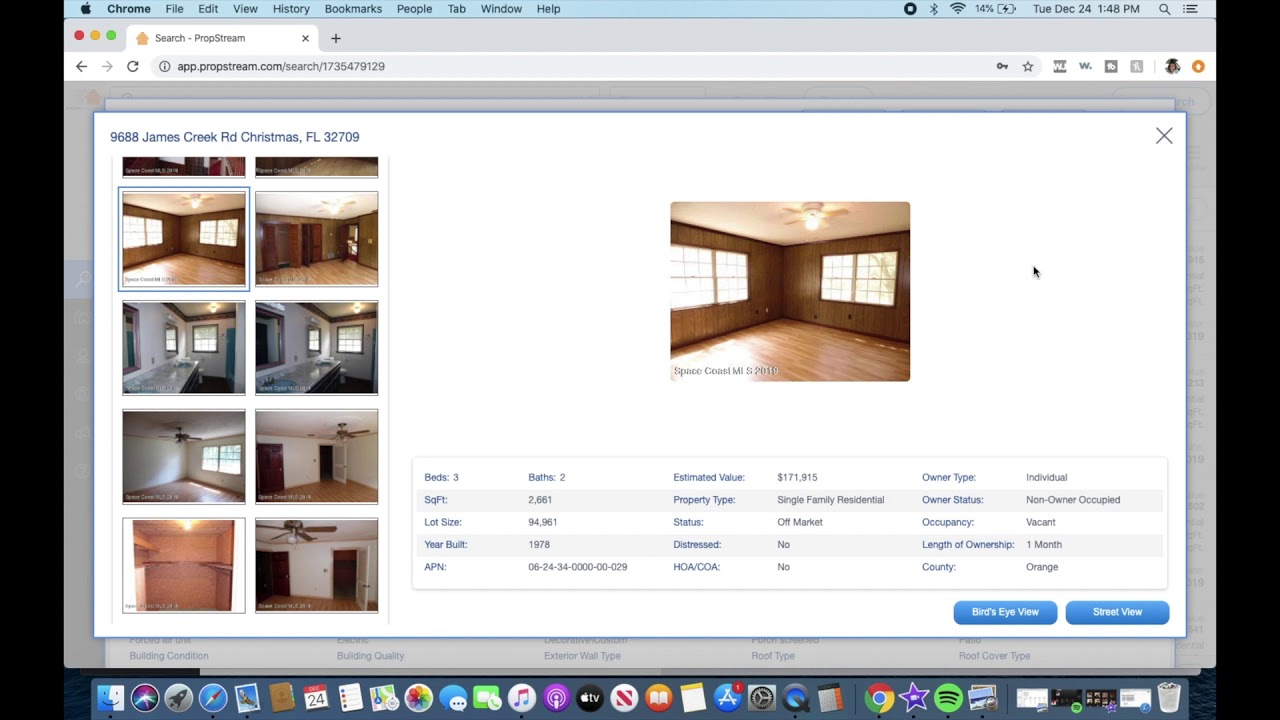1280x720 pixels.
Task: Open the Wi-Fi status menu
Action: [x=958, y=9]
